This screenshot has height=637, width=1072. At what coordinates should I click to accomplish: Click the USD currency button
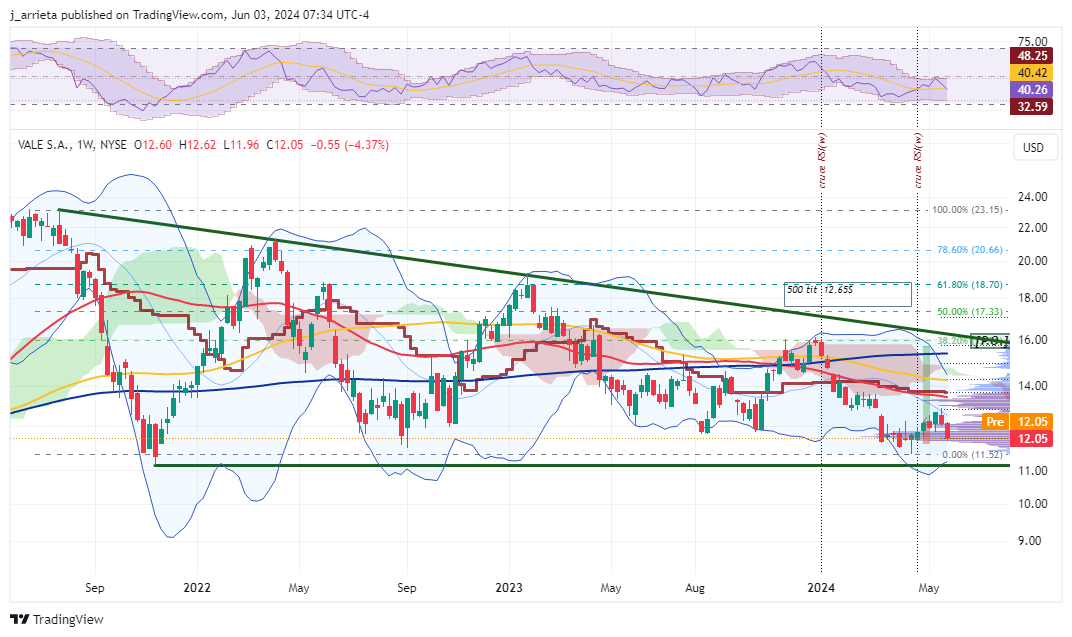[1033, 148]
